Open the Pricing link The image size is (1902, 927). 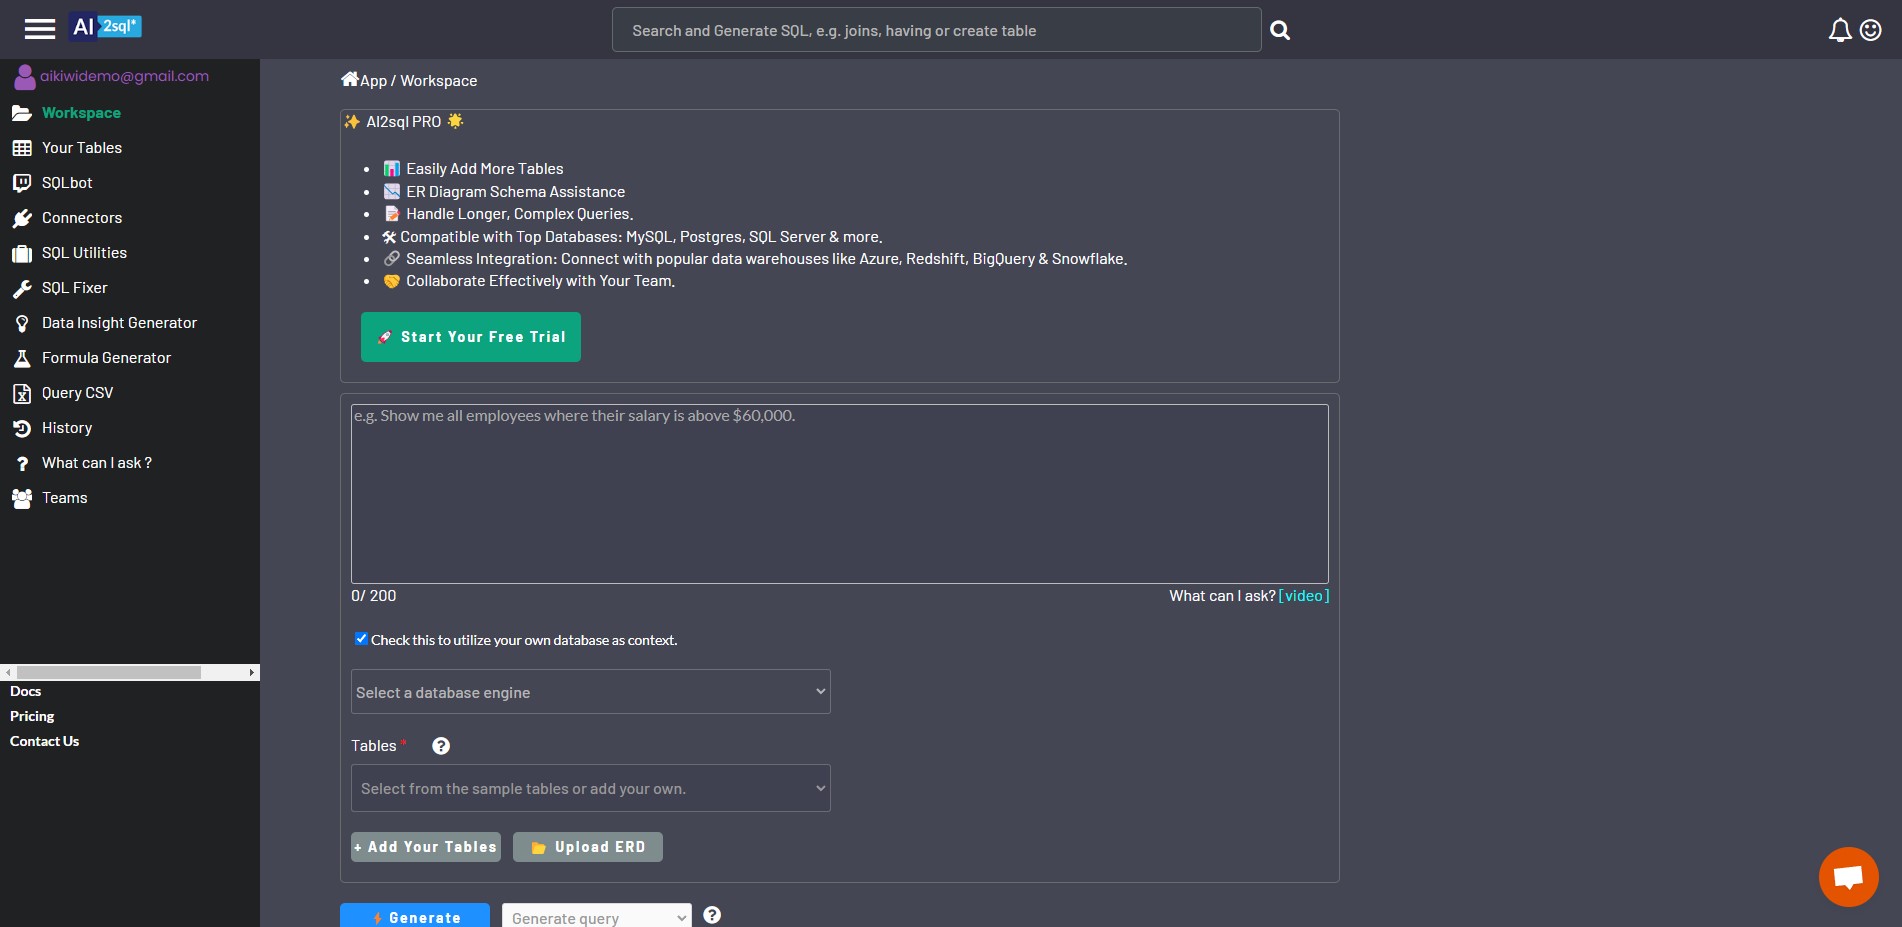(32, 716)
